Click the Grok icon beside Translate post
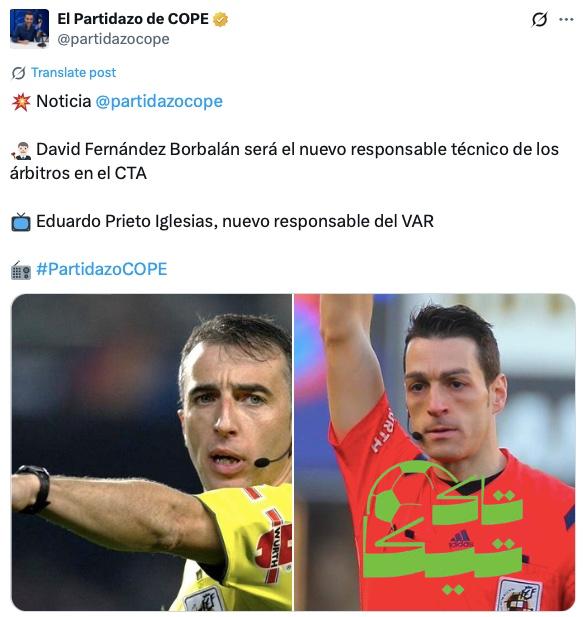Viewport: 588px width, 617px height. (18, 73)
